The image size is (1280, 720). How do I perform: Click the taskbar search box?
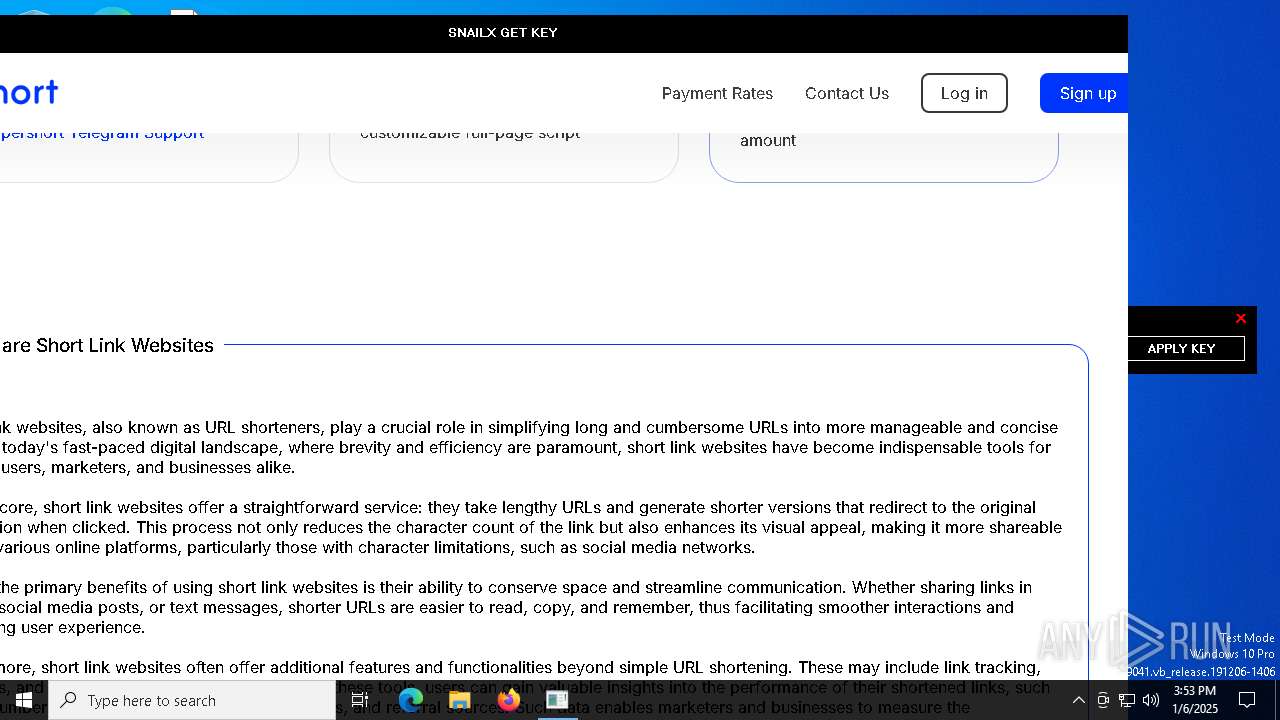click(x=192, y=700)
